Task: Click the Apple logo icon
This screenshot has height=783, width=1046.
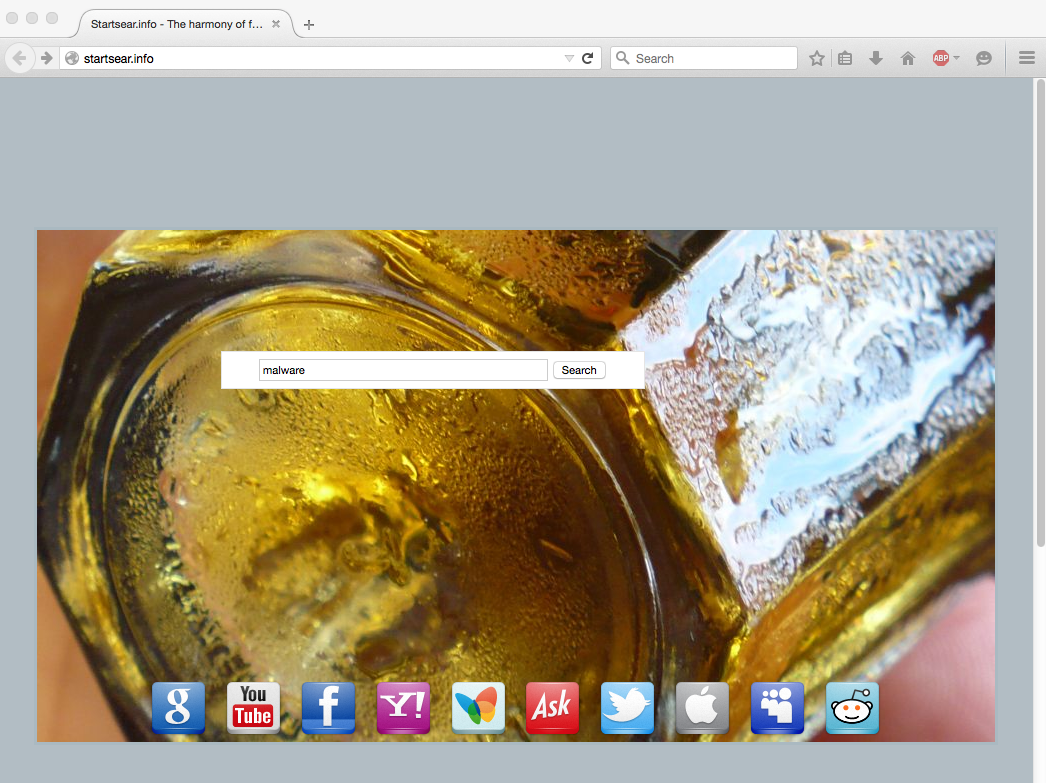Action: click(x=702, y=708)
